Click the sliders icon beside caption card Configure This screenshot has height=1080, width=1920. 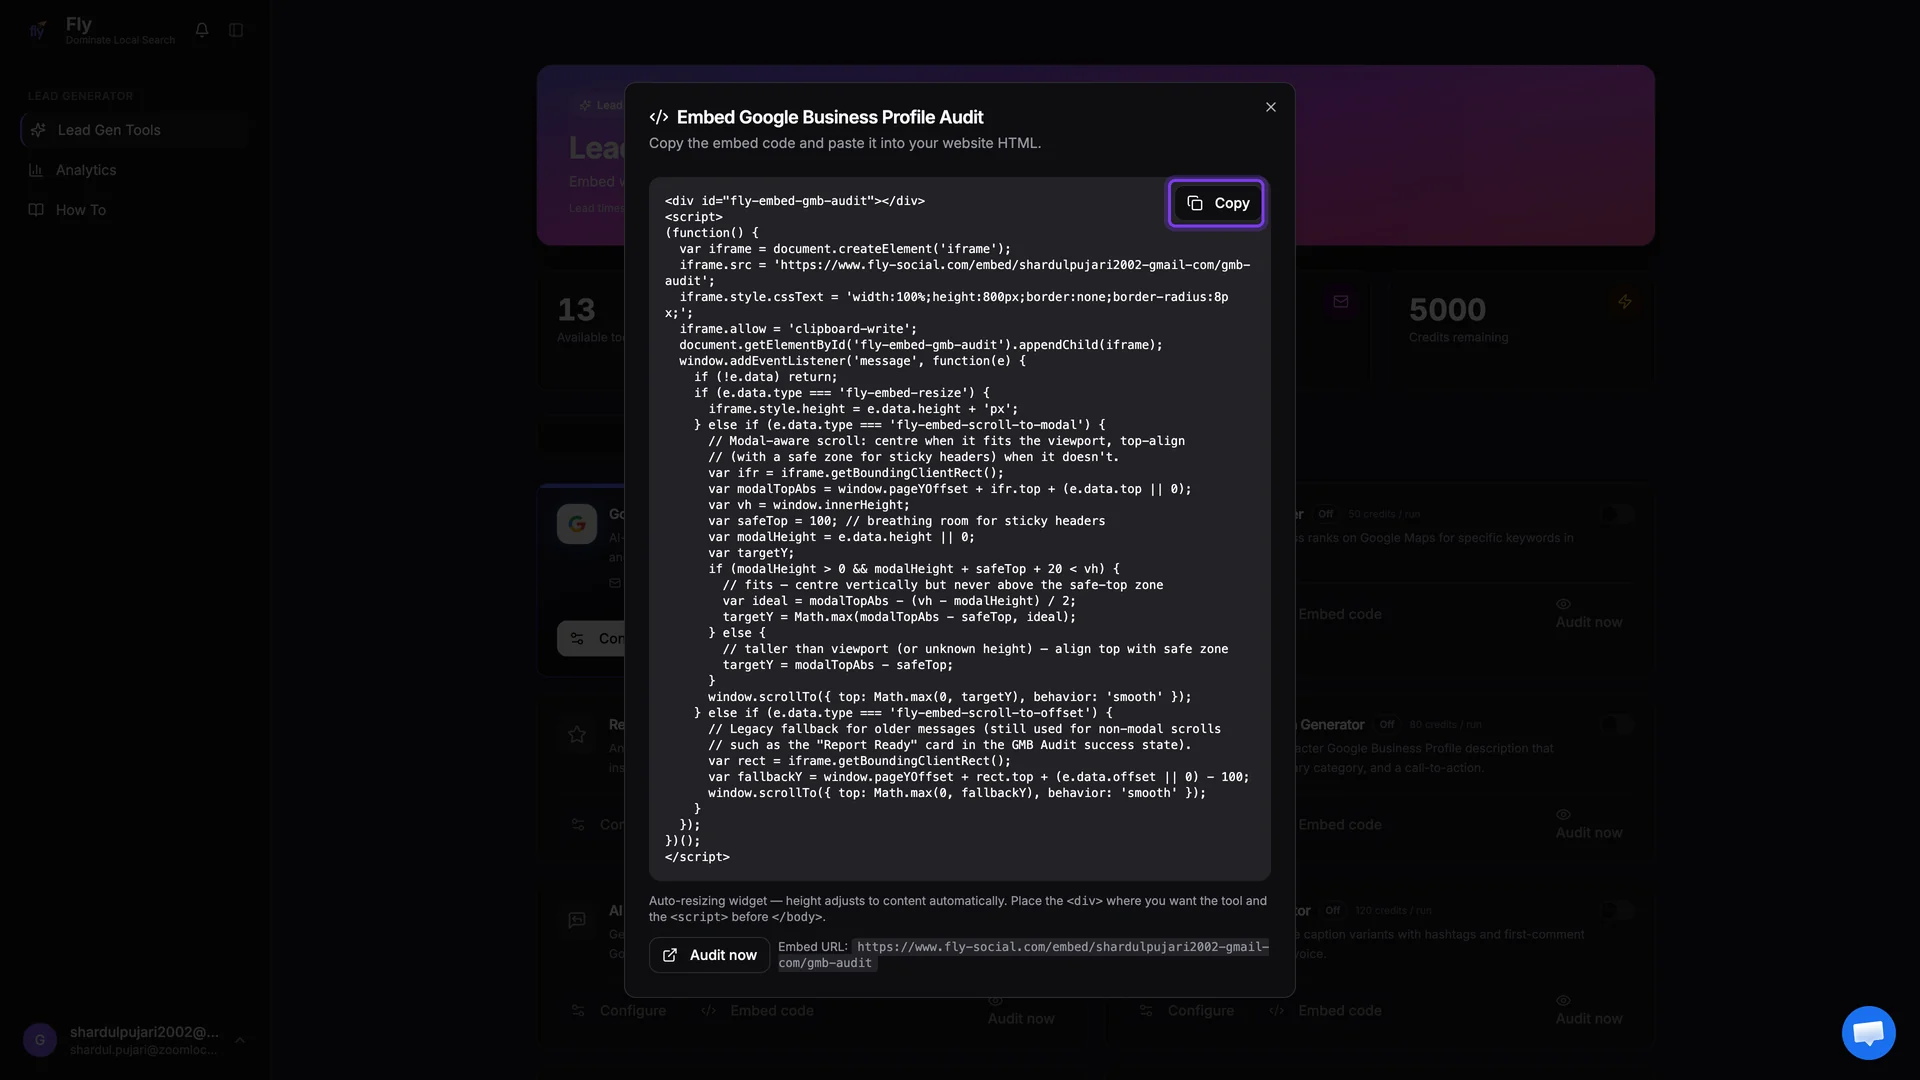(x=1146, y=1011)
